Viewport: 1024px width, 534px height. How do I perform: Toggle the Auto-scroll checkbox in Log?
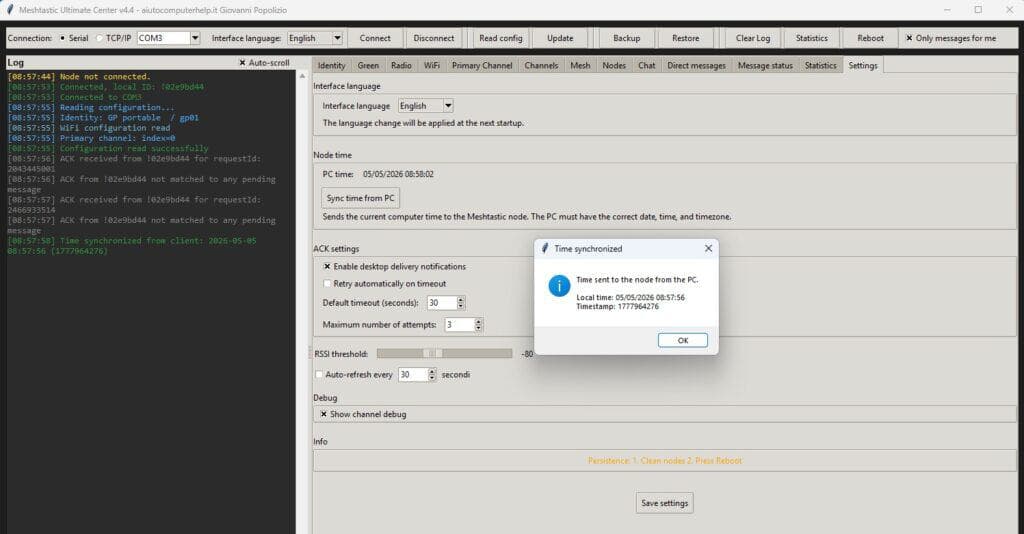pos(242,63)
